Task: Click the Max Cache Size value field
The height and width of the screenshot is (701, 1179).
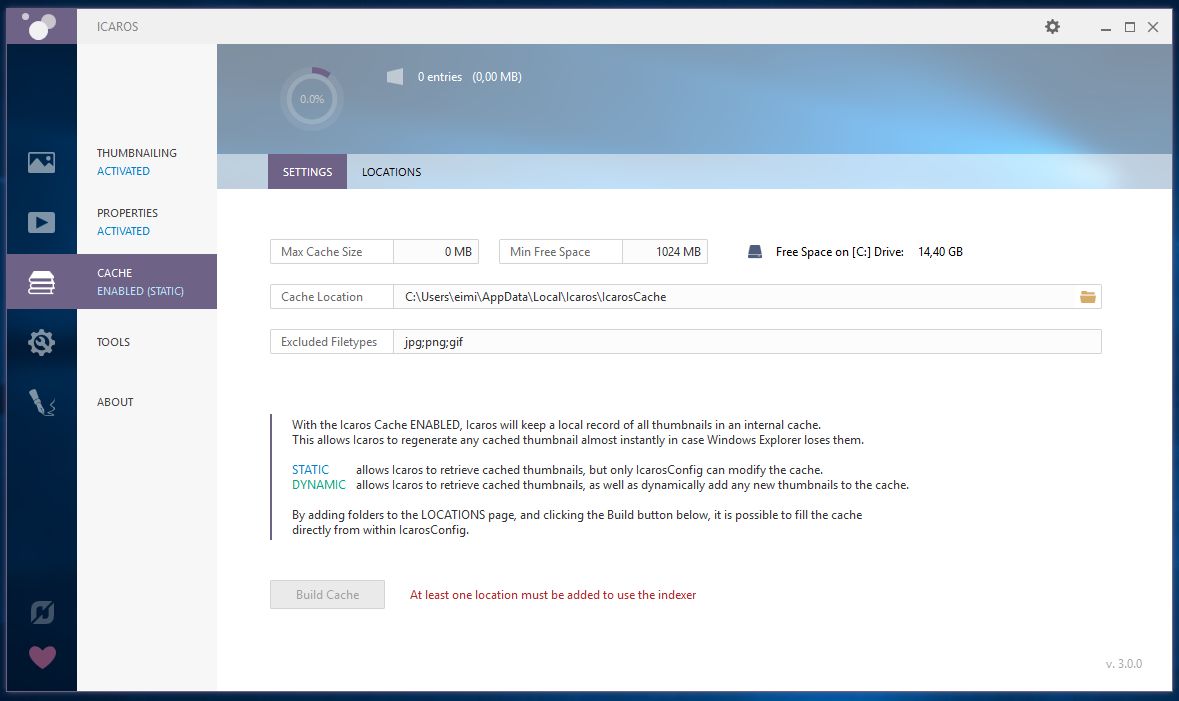Action: click(436, 251)
